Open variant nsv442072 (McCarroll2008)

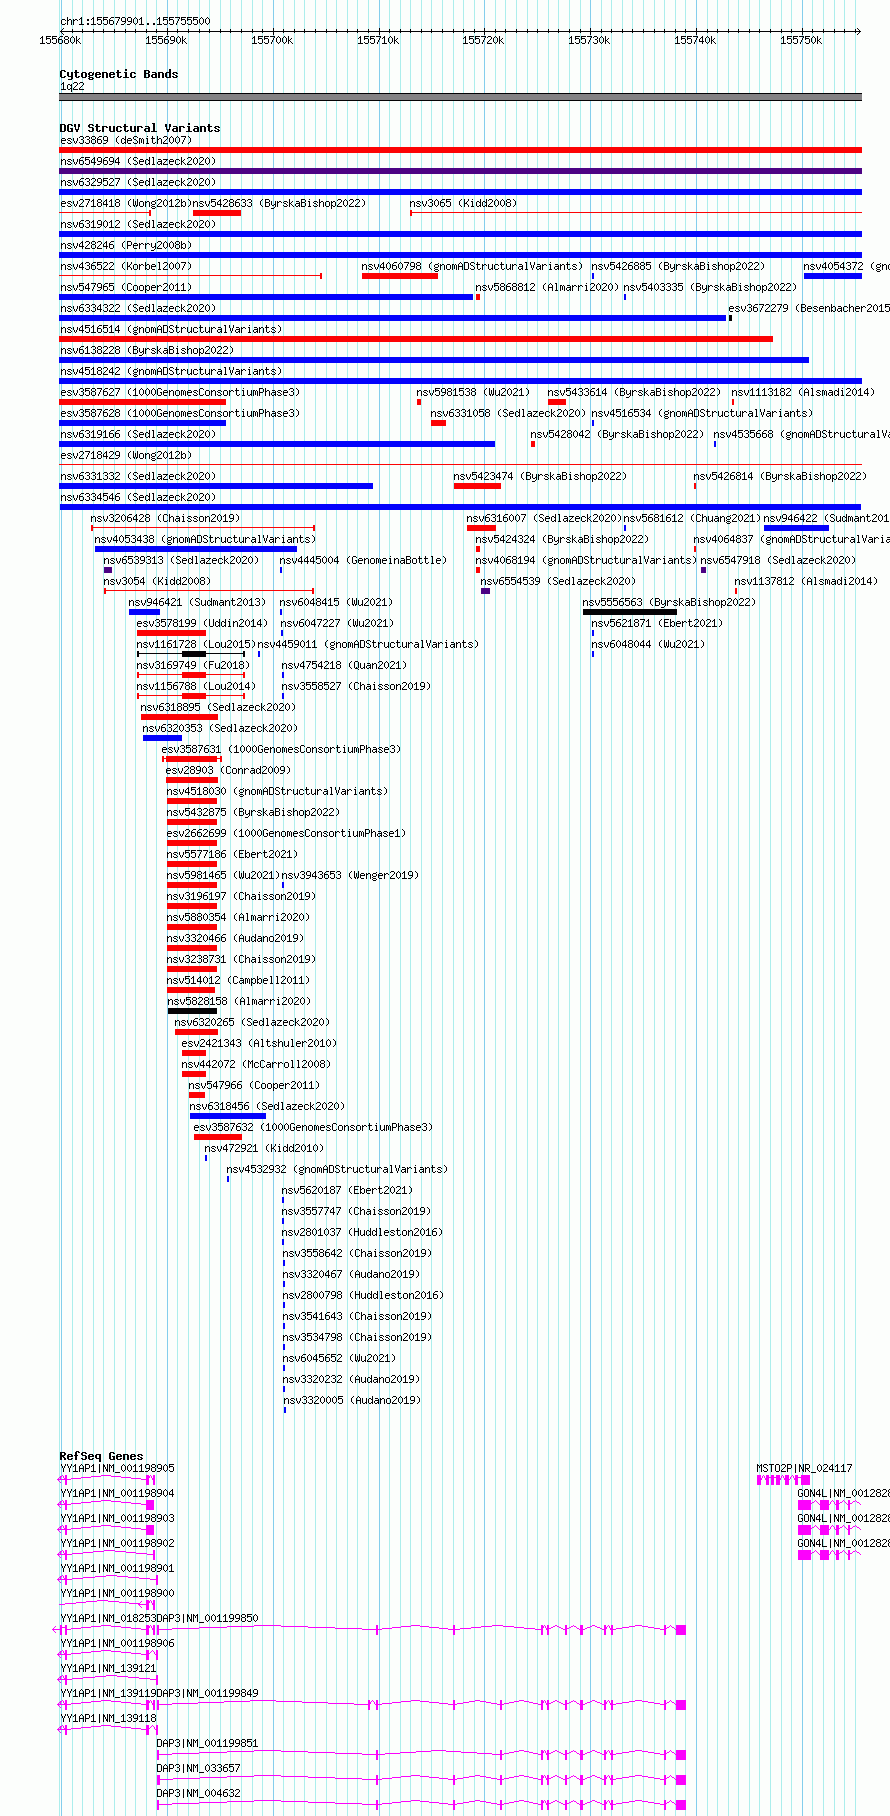(x=256, y=1064)
